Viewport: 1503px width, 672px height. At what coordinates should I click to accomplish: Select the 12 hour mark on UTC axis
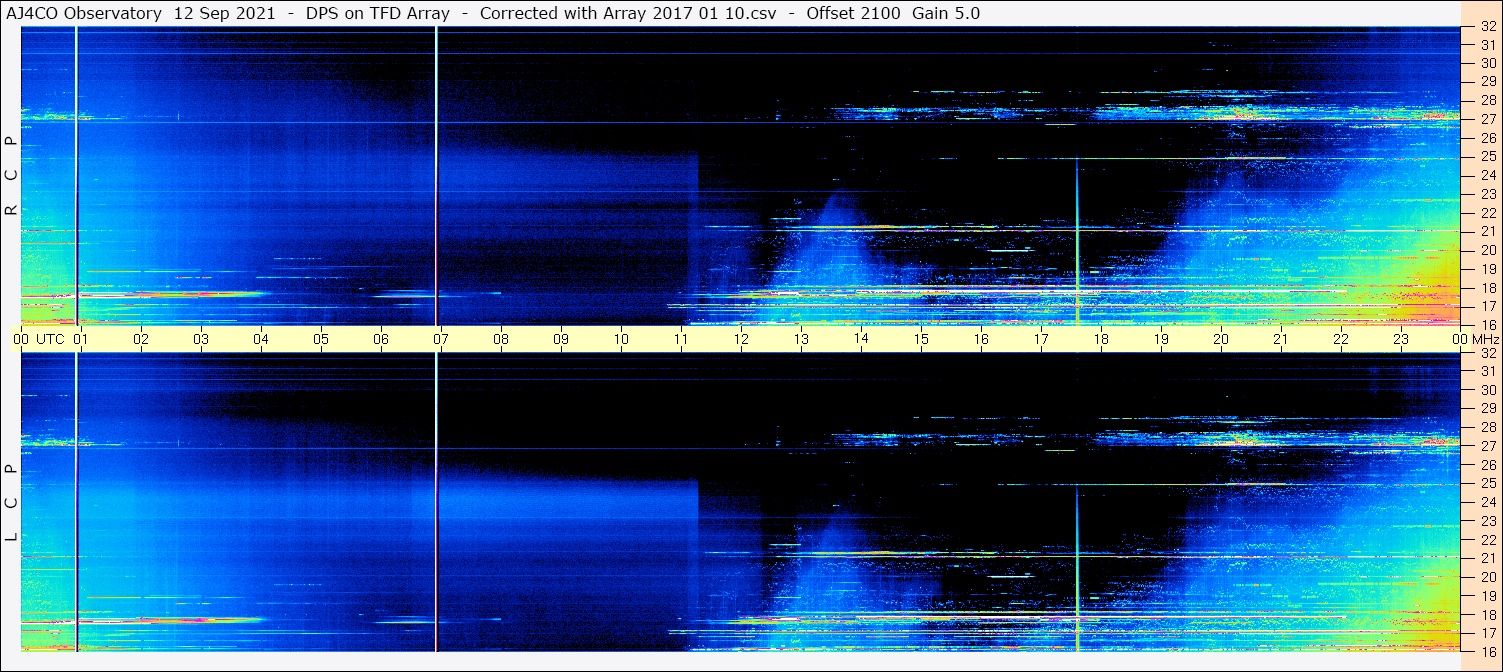coord(741,339)
